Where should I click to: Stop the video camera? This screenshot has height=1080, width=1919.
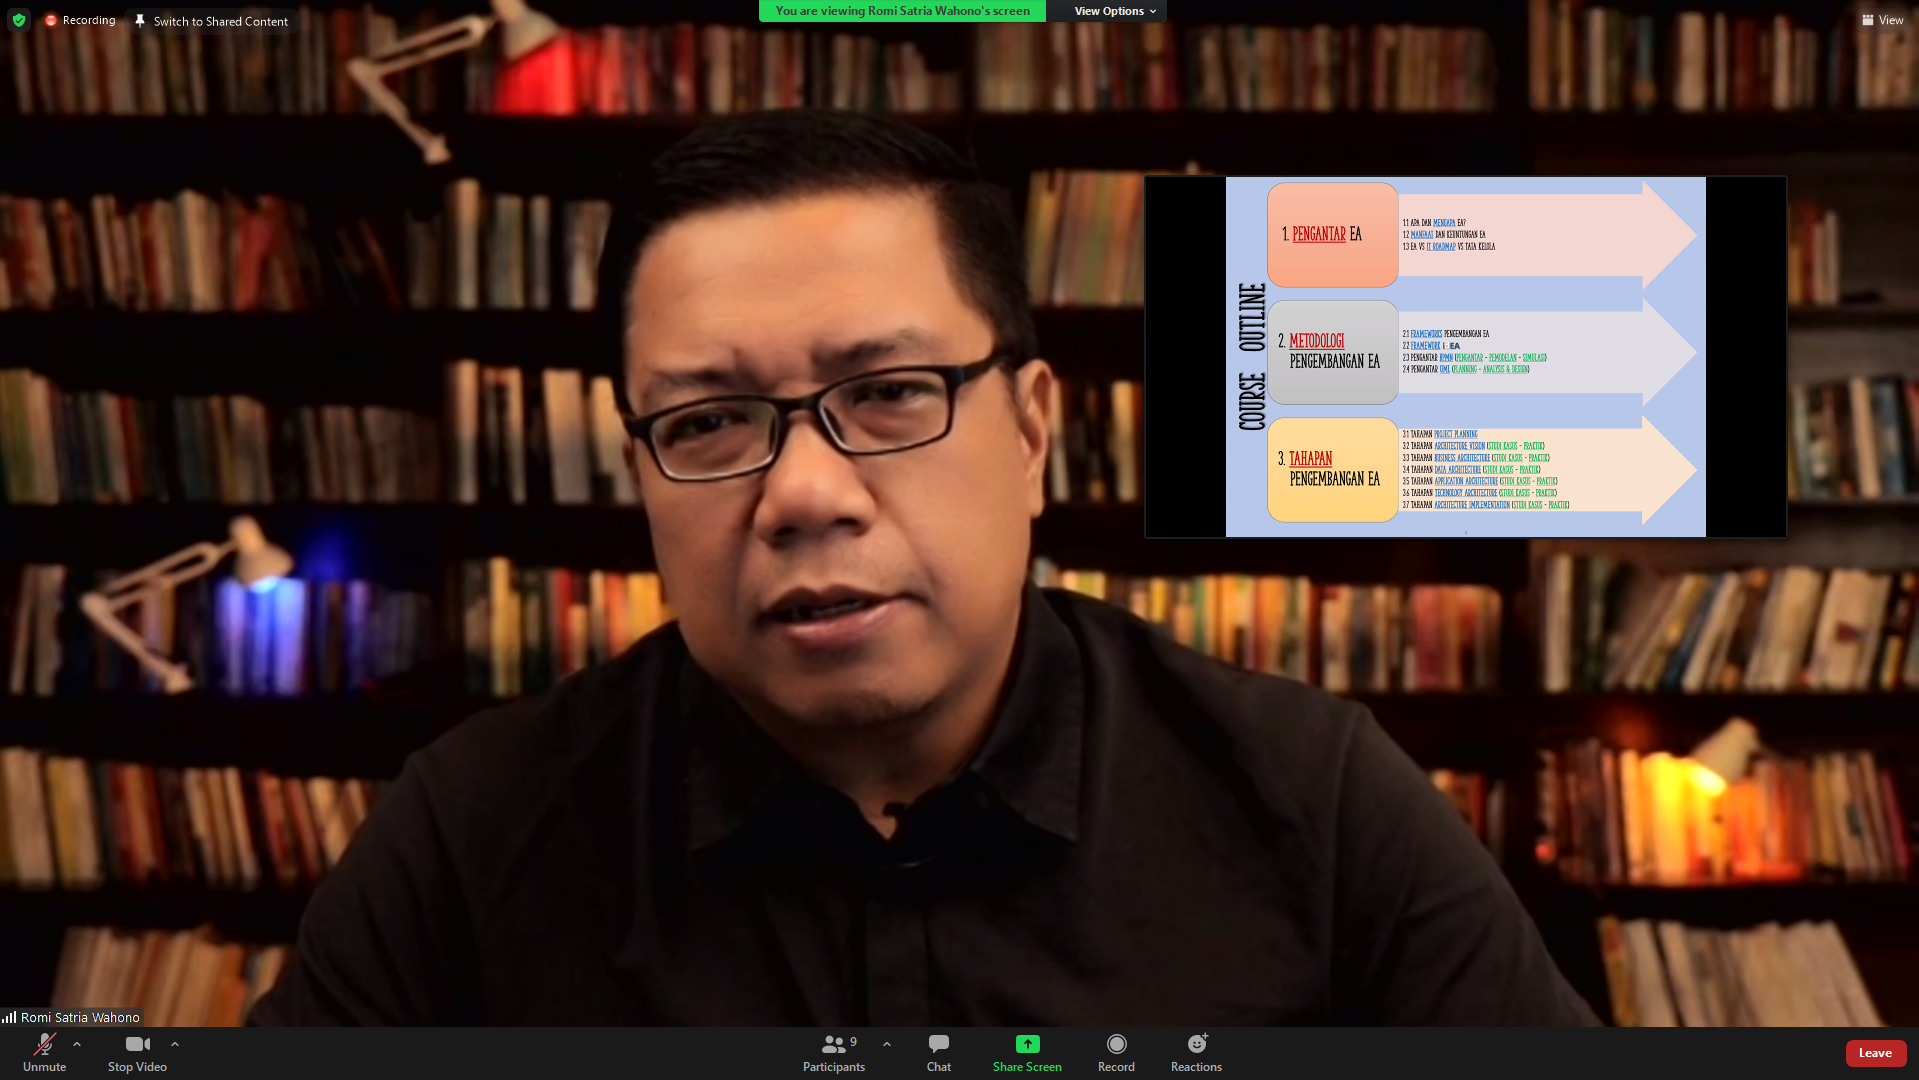[137, 1052]
